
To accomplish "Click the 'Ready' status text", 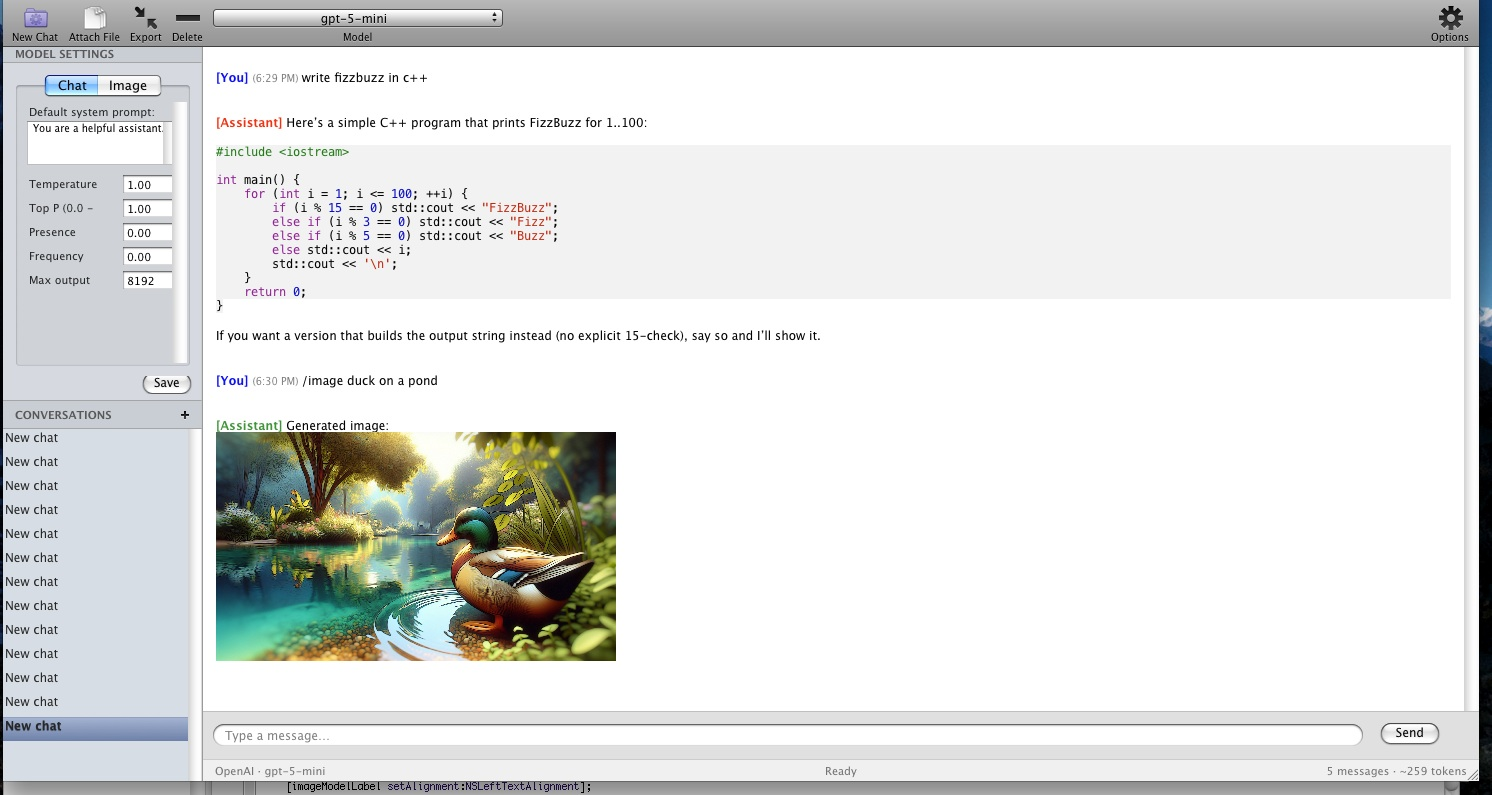I will [x=841, y=771].
